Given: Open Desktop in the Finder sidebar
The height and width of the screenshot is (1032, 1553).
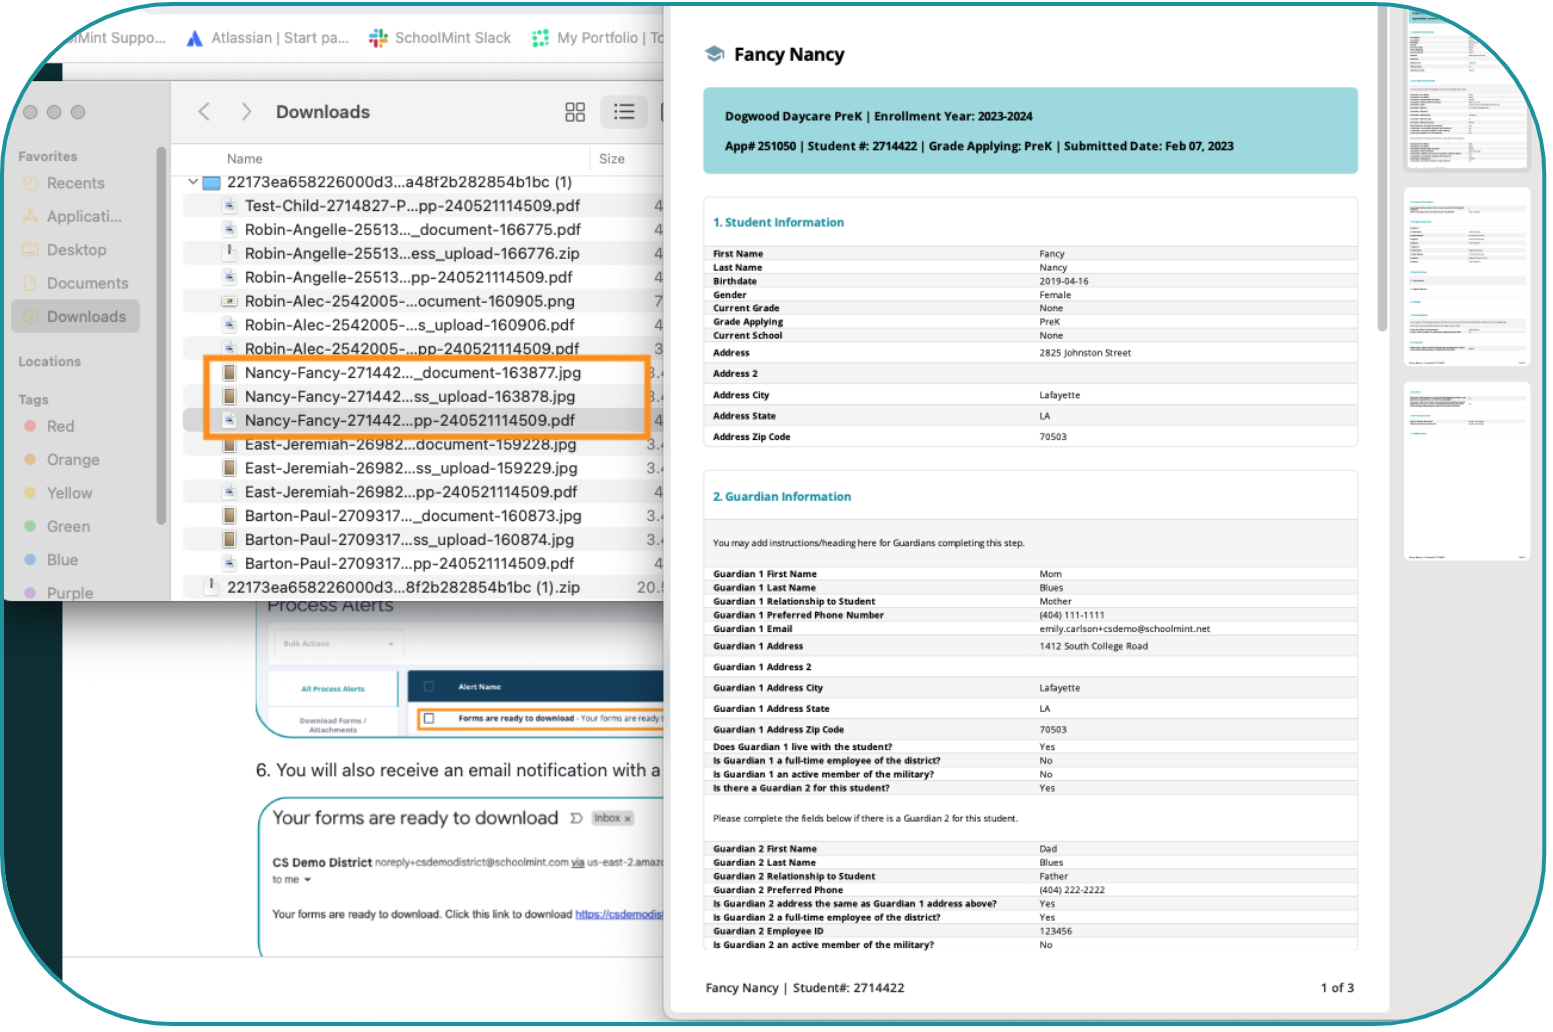Looking at the screenshot, I should (x=76, y=250).
